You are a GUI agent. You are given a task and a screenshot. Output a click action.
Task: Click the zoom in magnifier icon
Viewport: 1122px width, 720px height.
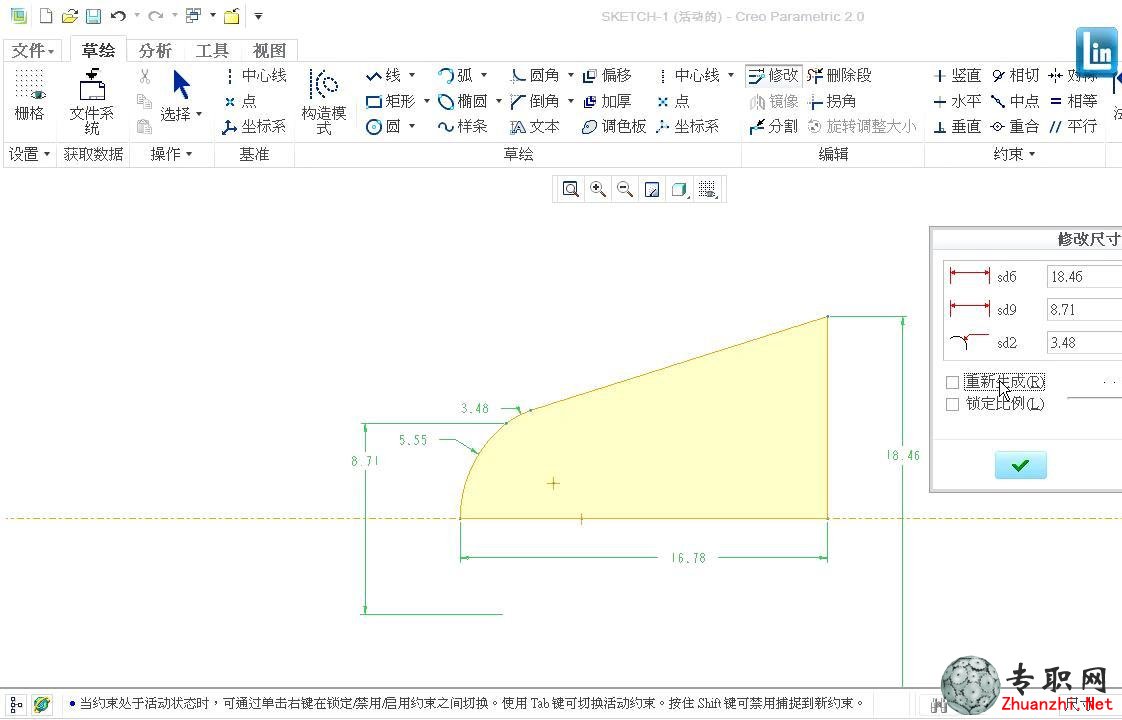[x=597, y=189]
